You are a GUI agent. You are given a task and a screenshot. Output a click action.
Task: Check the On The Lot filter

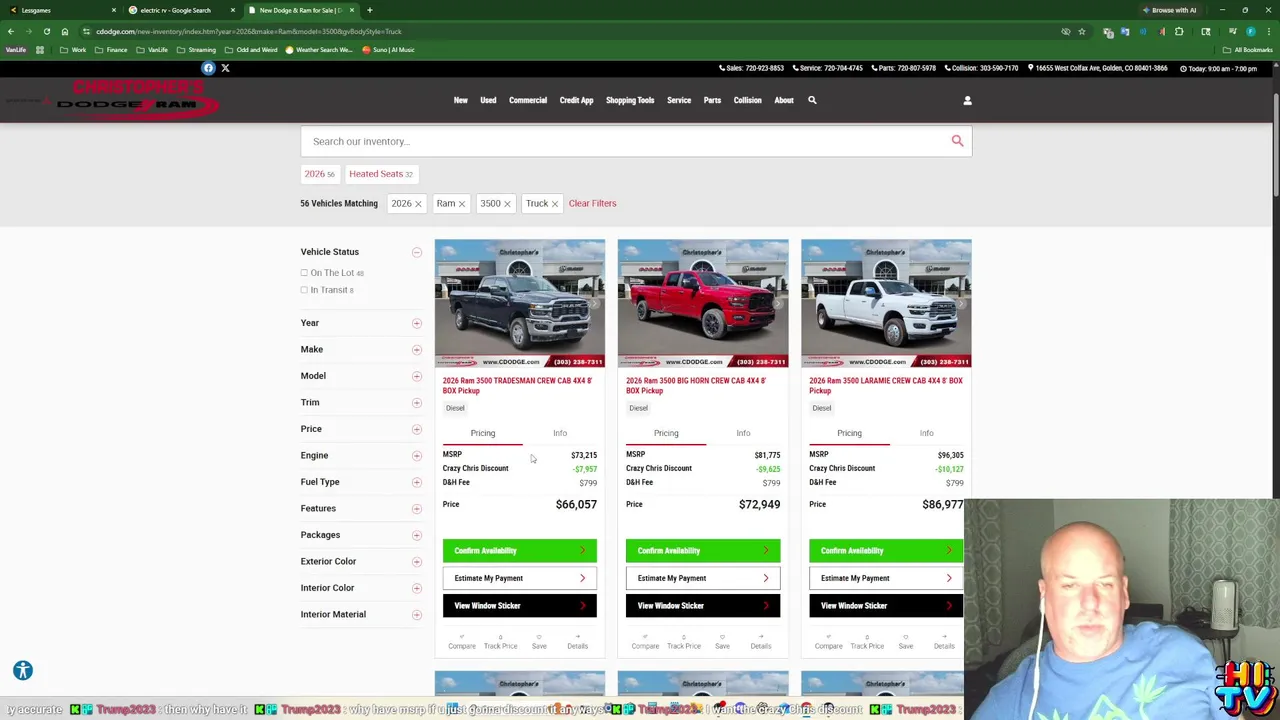tap(304, 273)
